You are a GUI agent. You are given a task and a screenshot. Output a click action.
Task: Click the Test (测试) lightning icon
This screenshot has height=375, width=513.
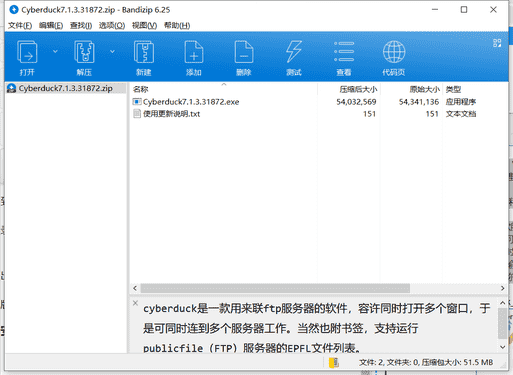click(294, 52)
